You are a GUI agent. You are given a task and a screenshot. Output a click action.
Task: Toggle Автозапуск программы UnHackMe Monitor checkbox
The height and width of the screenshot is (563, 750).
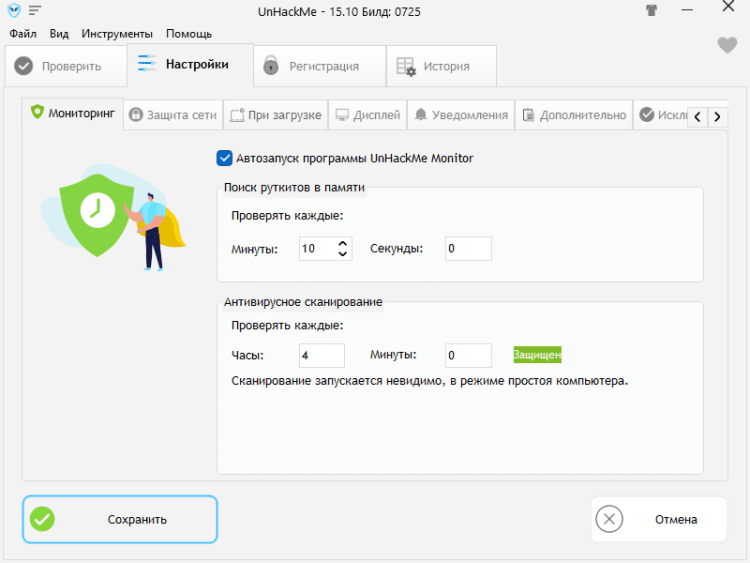tap(224, 158)
